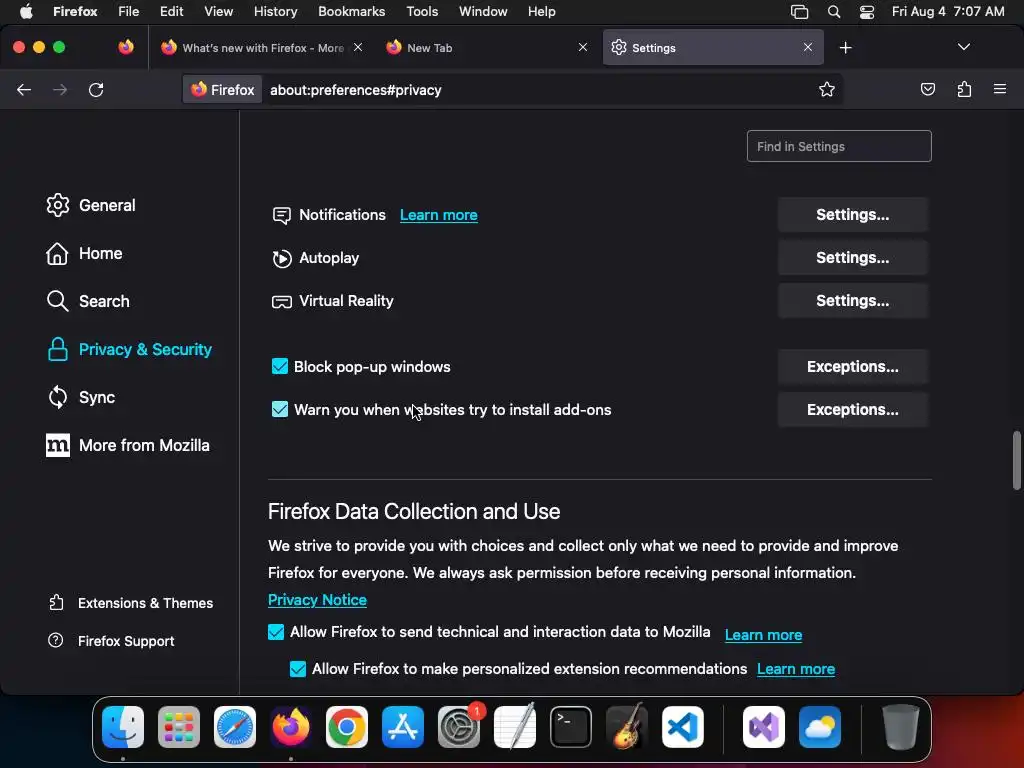Open Learn more link beside Notifications
The image size is (1024, 768).
(438, 215)
